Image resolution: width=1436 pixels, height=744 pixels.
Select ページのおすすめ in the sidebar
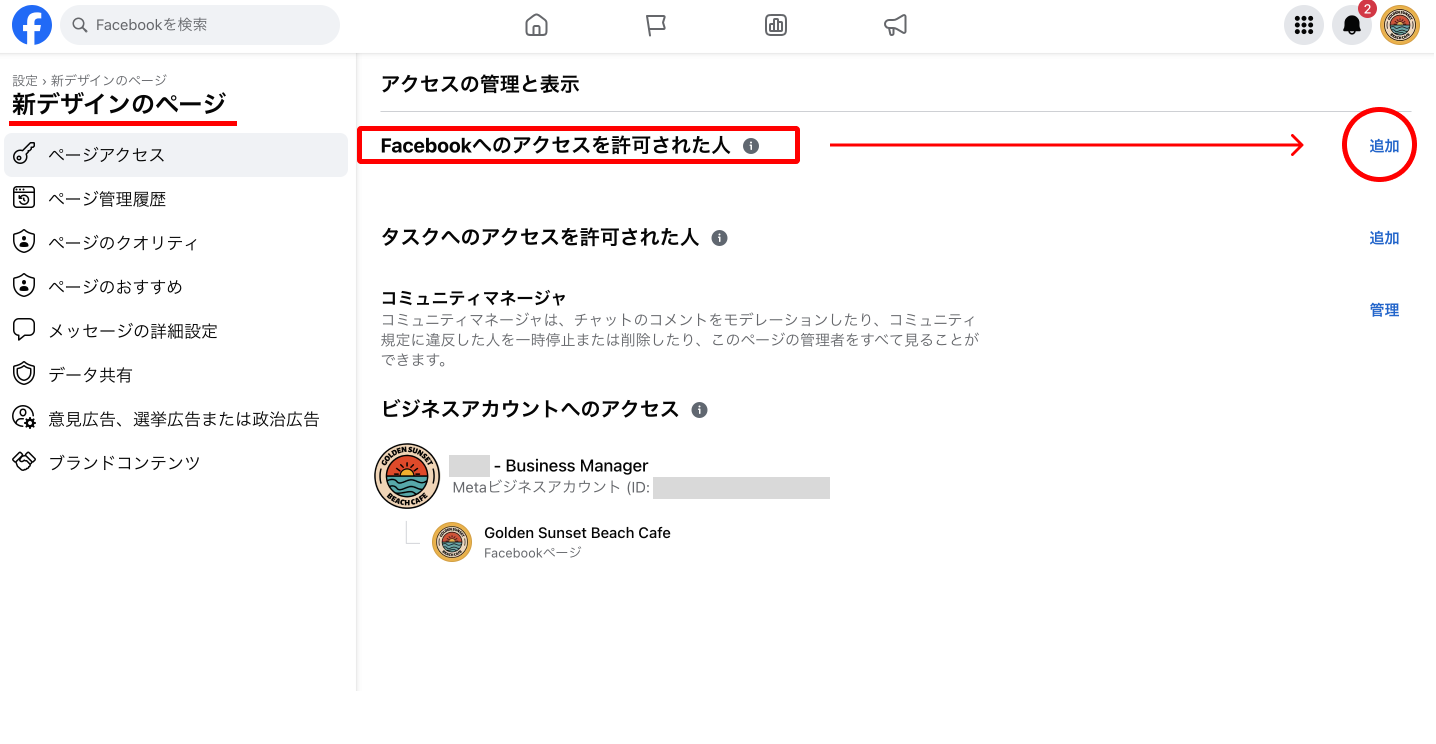[x=176, y=287]
